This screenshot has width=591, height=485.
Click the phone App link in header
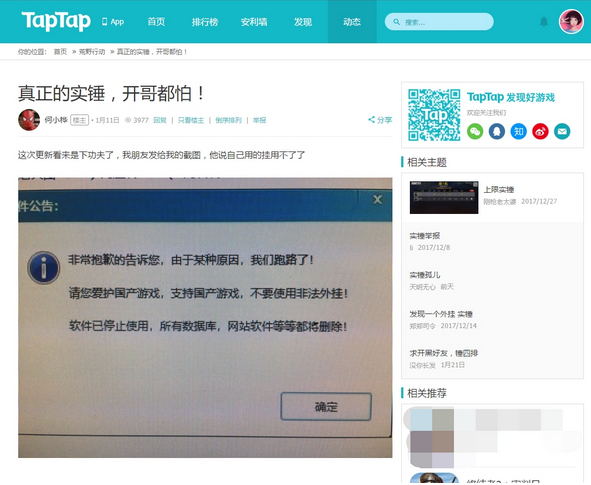coord(113,22)
